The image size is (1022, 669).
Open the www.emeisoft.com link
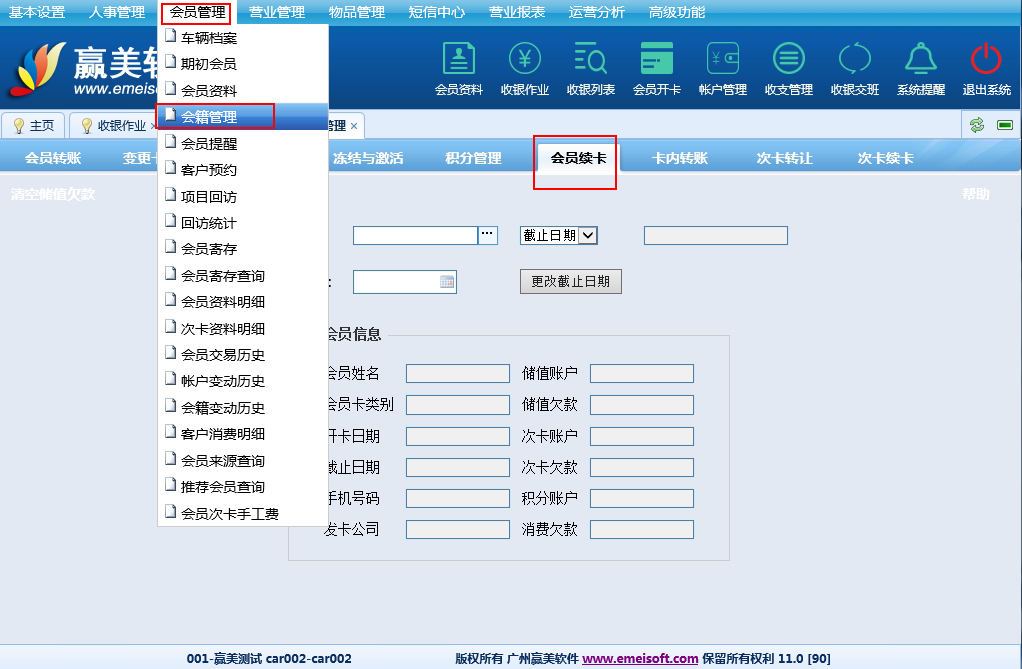[640, 659]
